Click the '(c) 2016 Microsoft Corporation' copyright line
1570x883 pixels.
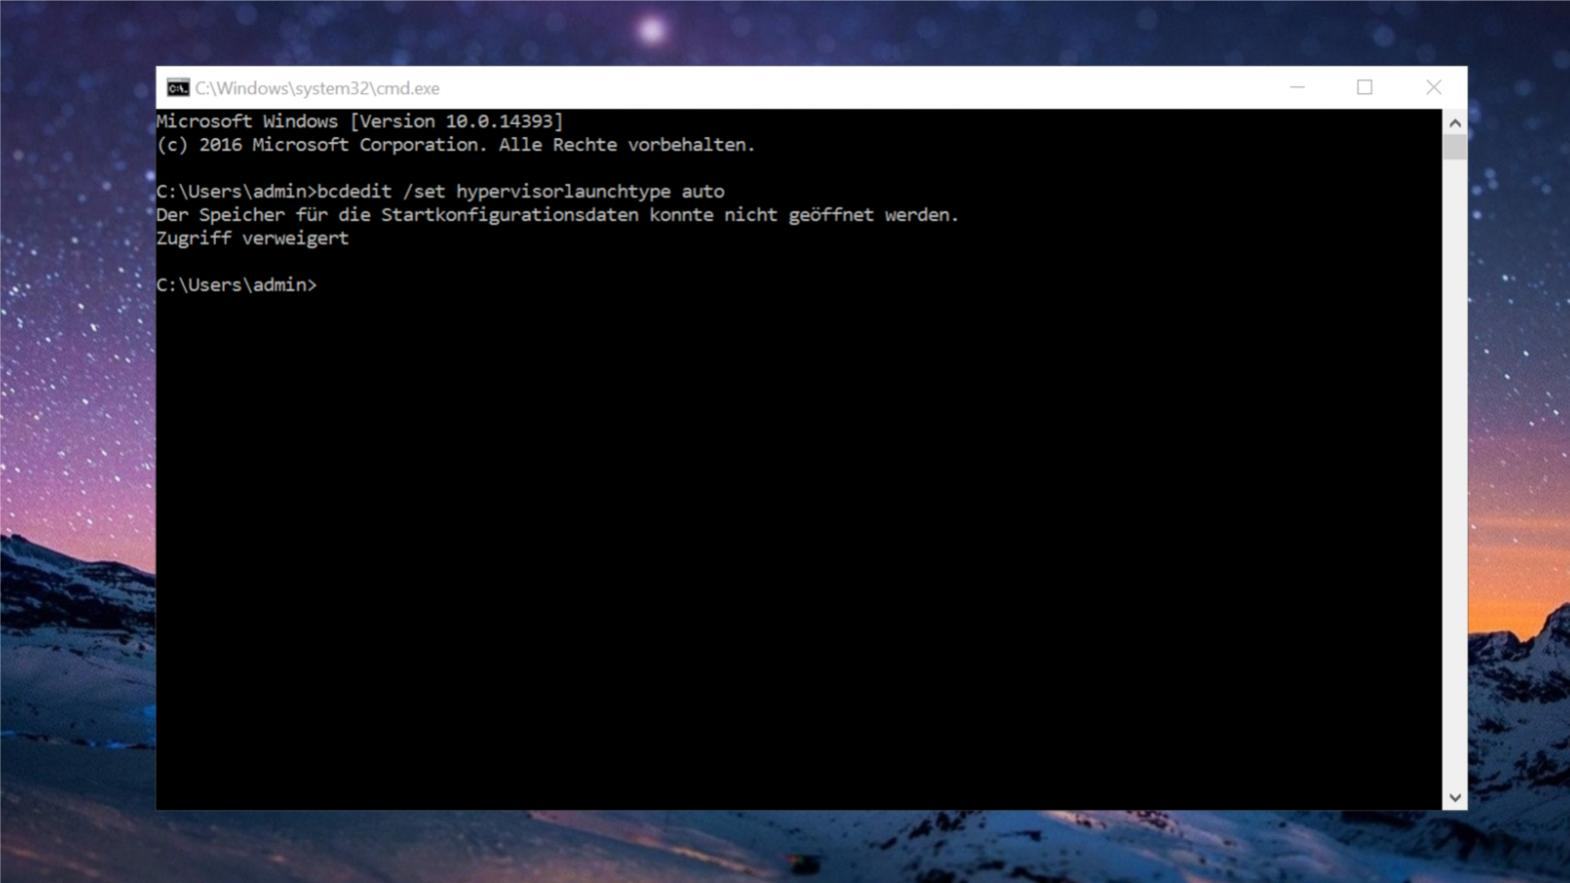(x=456, y=145)
